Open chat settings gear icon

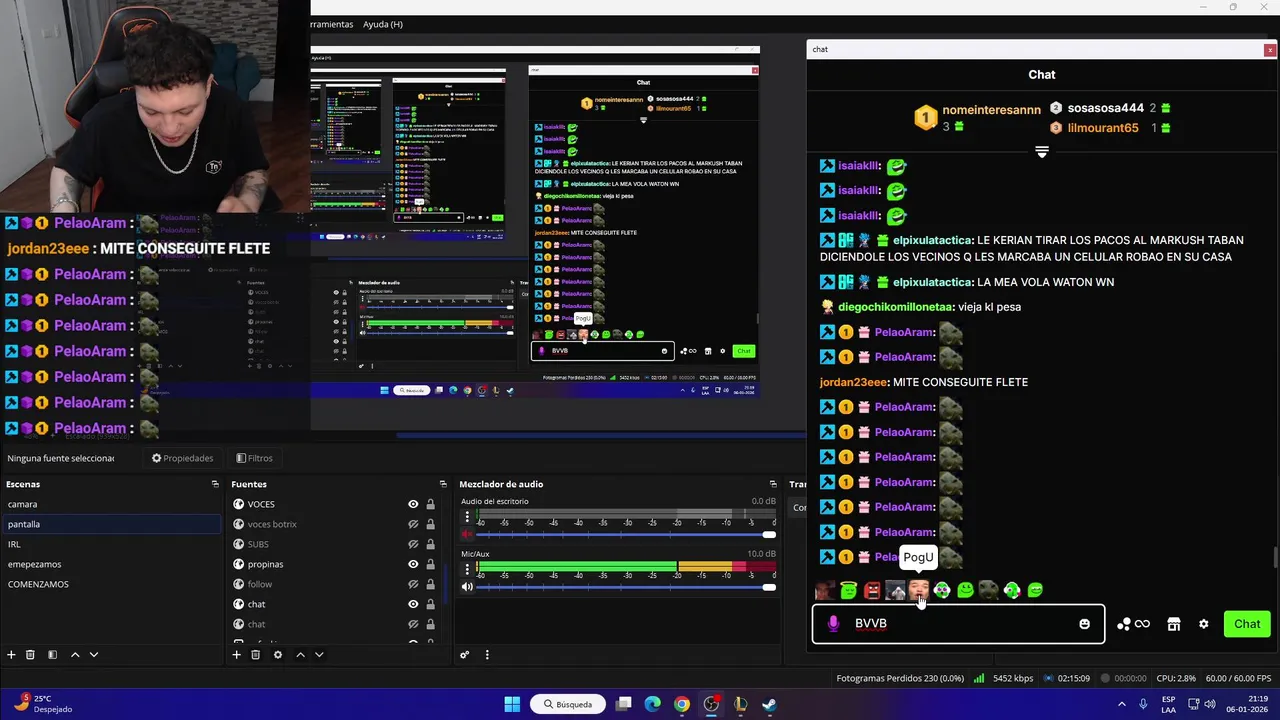point(1204,624)
